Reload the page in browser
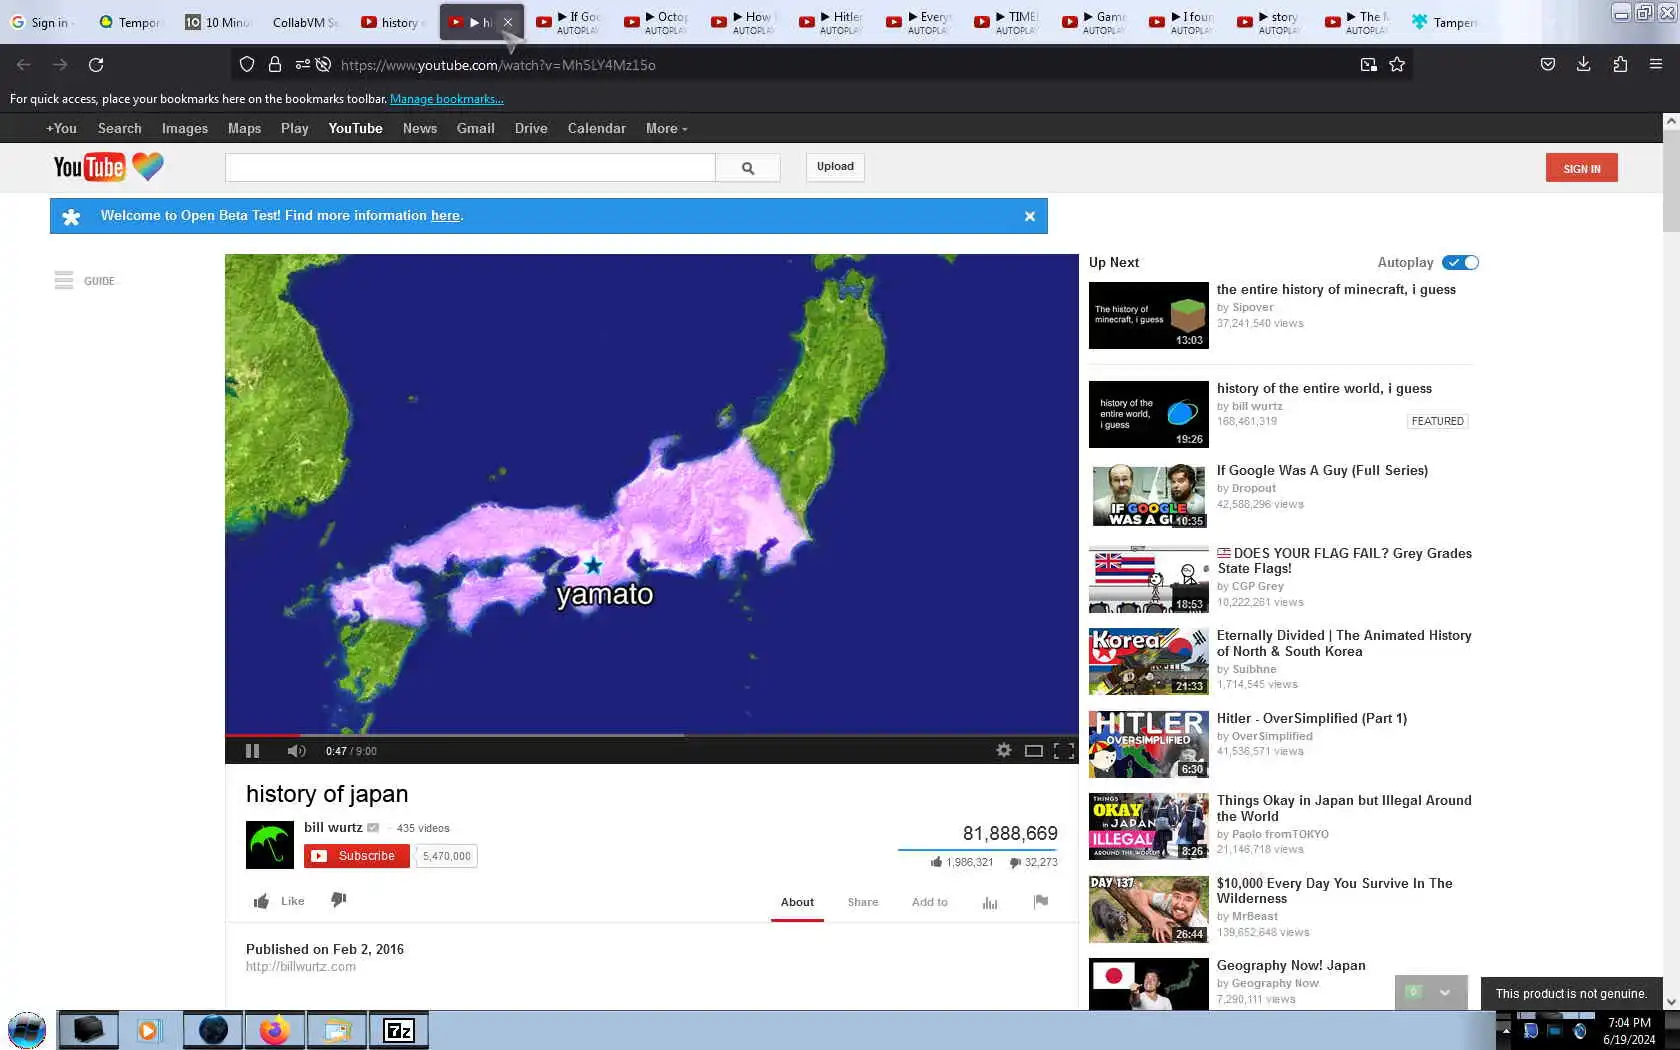 pyautogui.click(x=96, y=65)
